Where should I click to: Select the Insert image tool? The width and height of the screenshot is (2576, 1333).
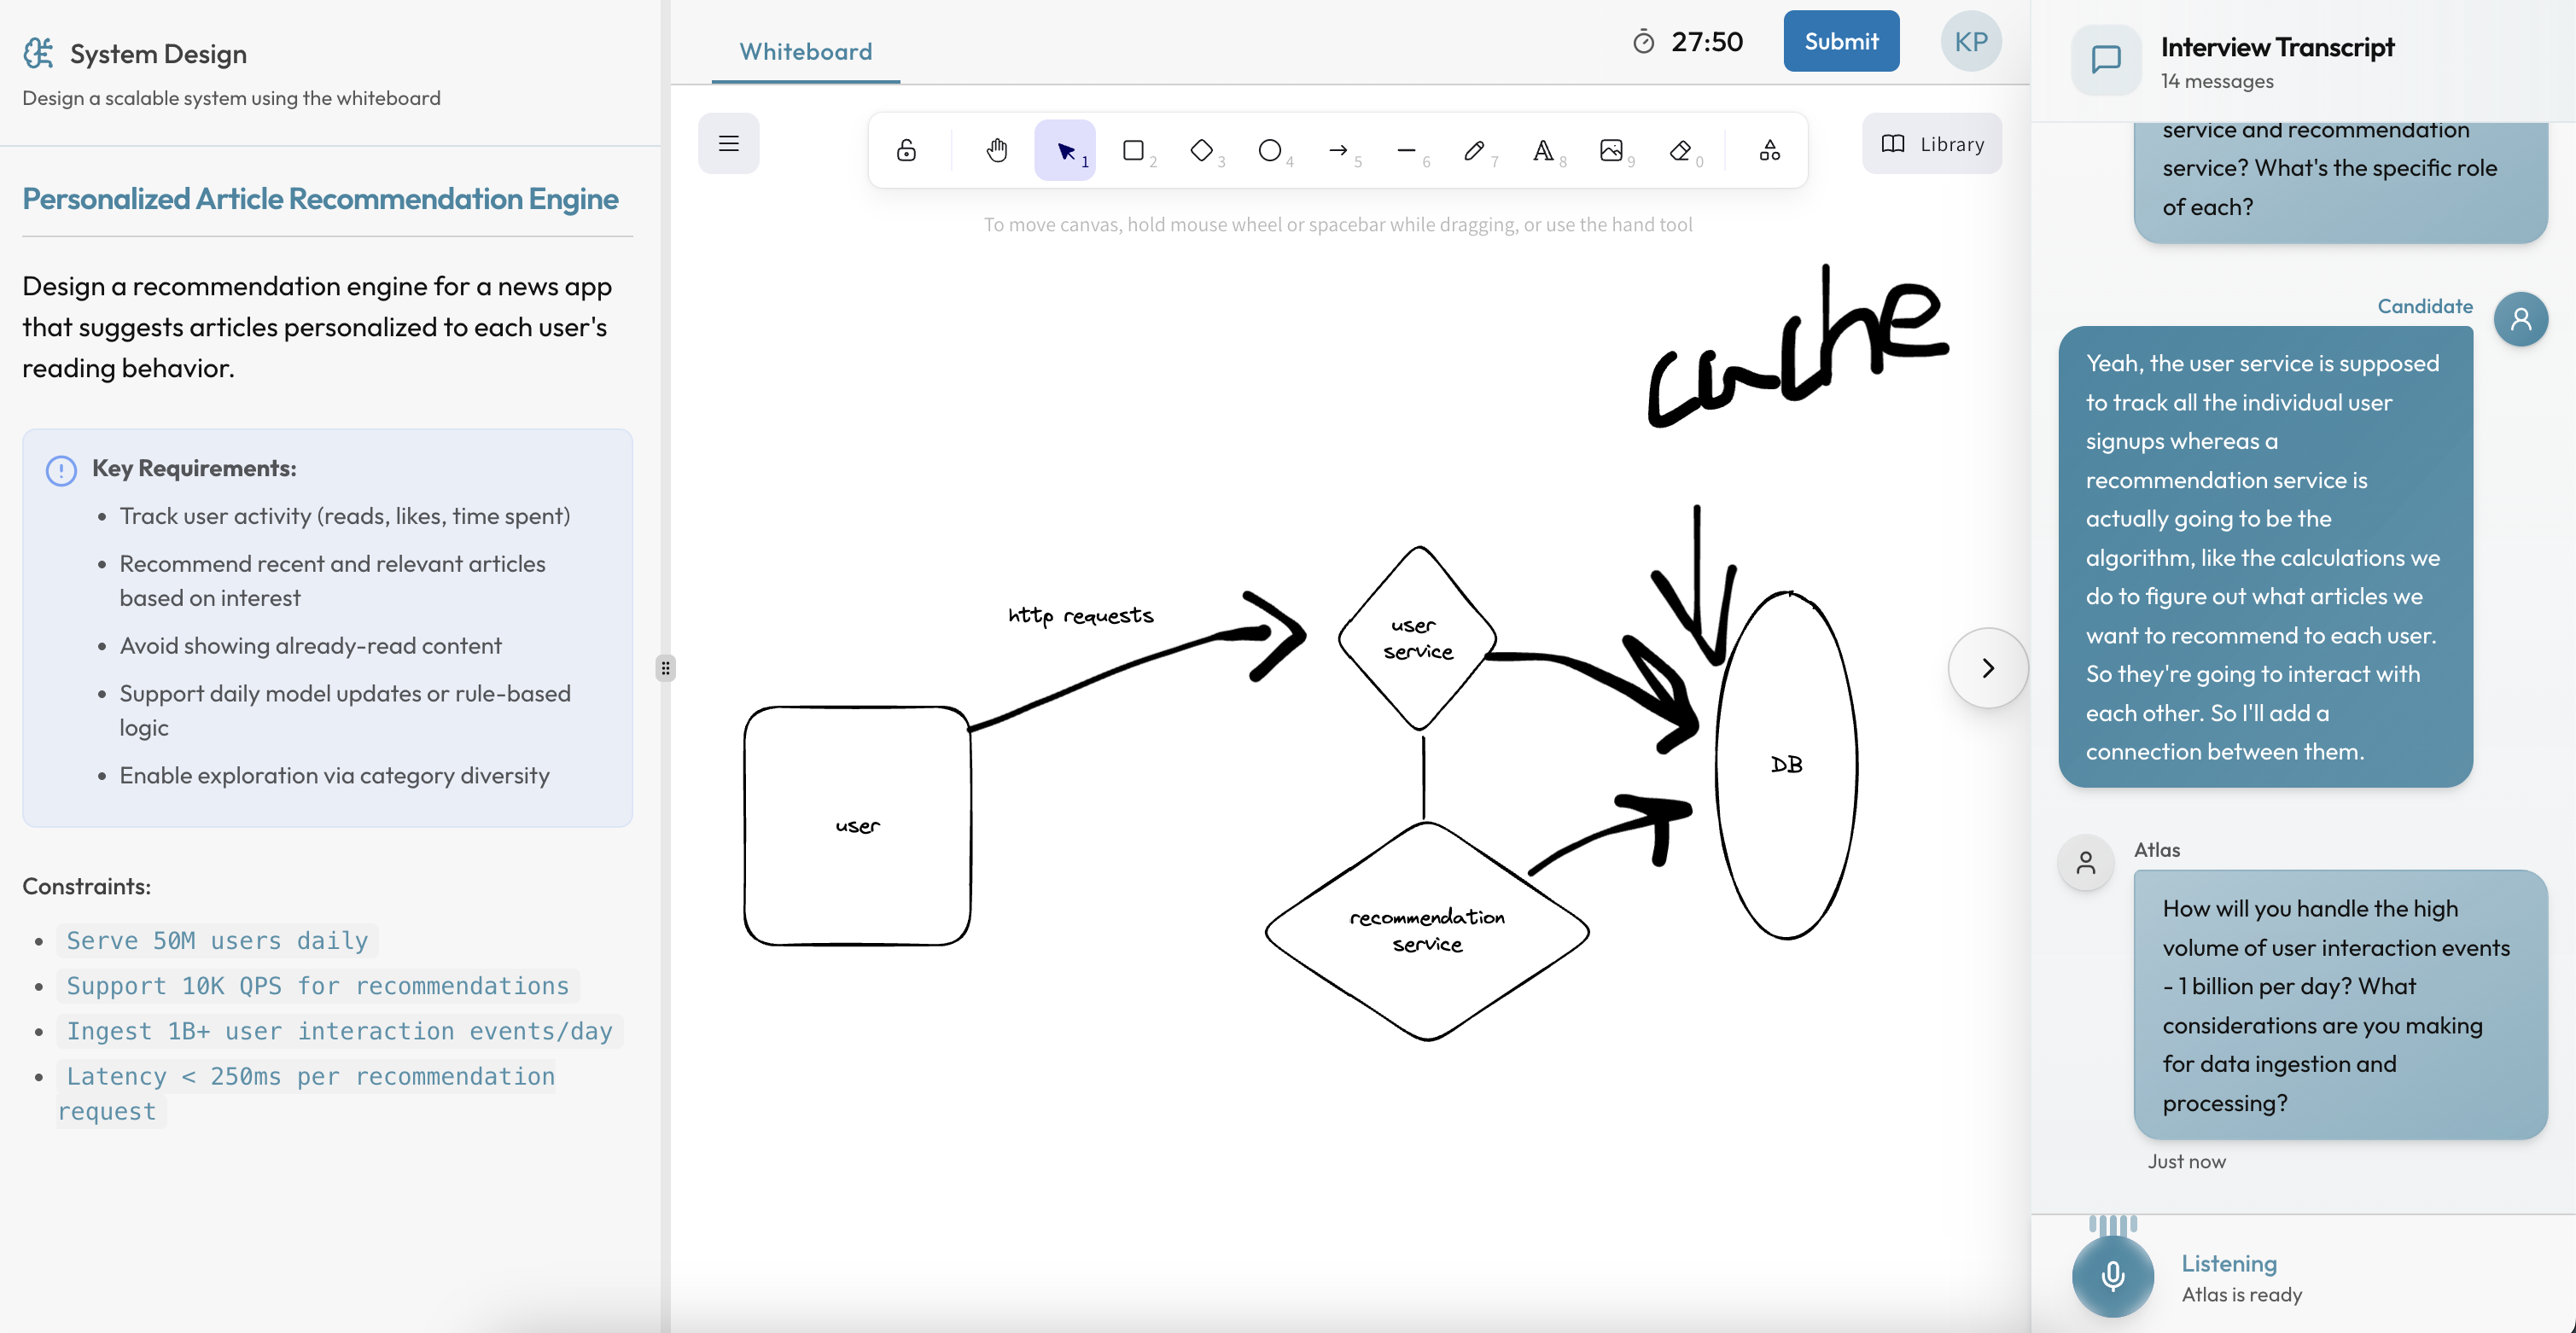pyautogui.click(x=1611, y=150)
